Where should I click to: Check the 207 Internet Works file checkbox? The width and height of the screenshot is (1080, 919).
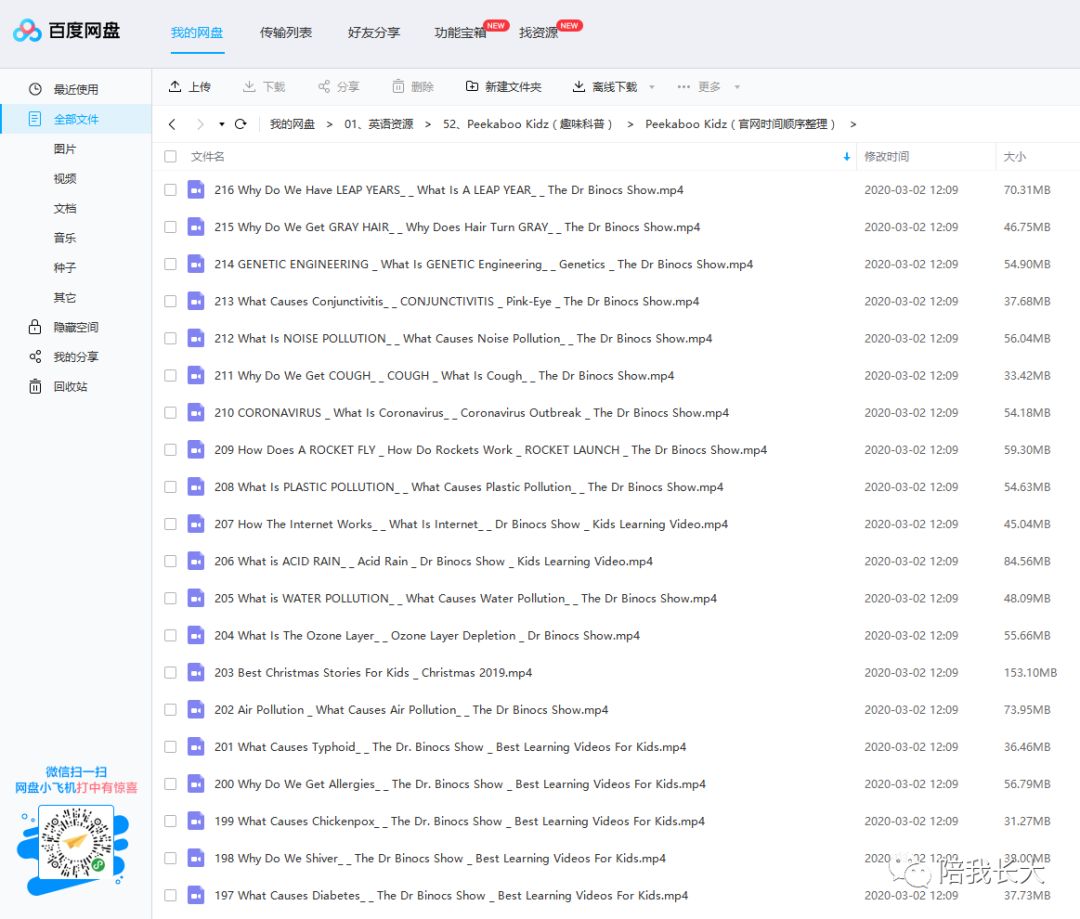pos(170,524)
